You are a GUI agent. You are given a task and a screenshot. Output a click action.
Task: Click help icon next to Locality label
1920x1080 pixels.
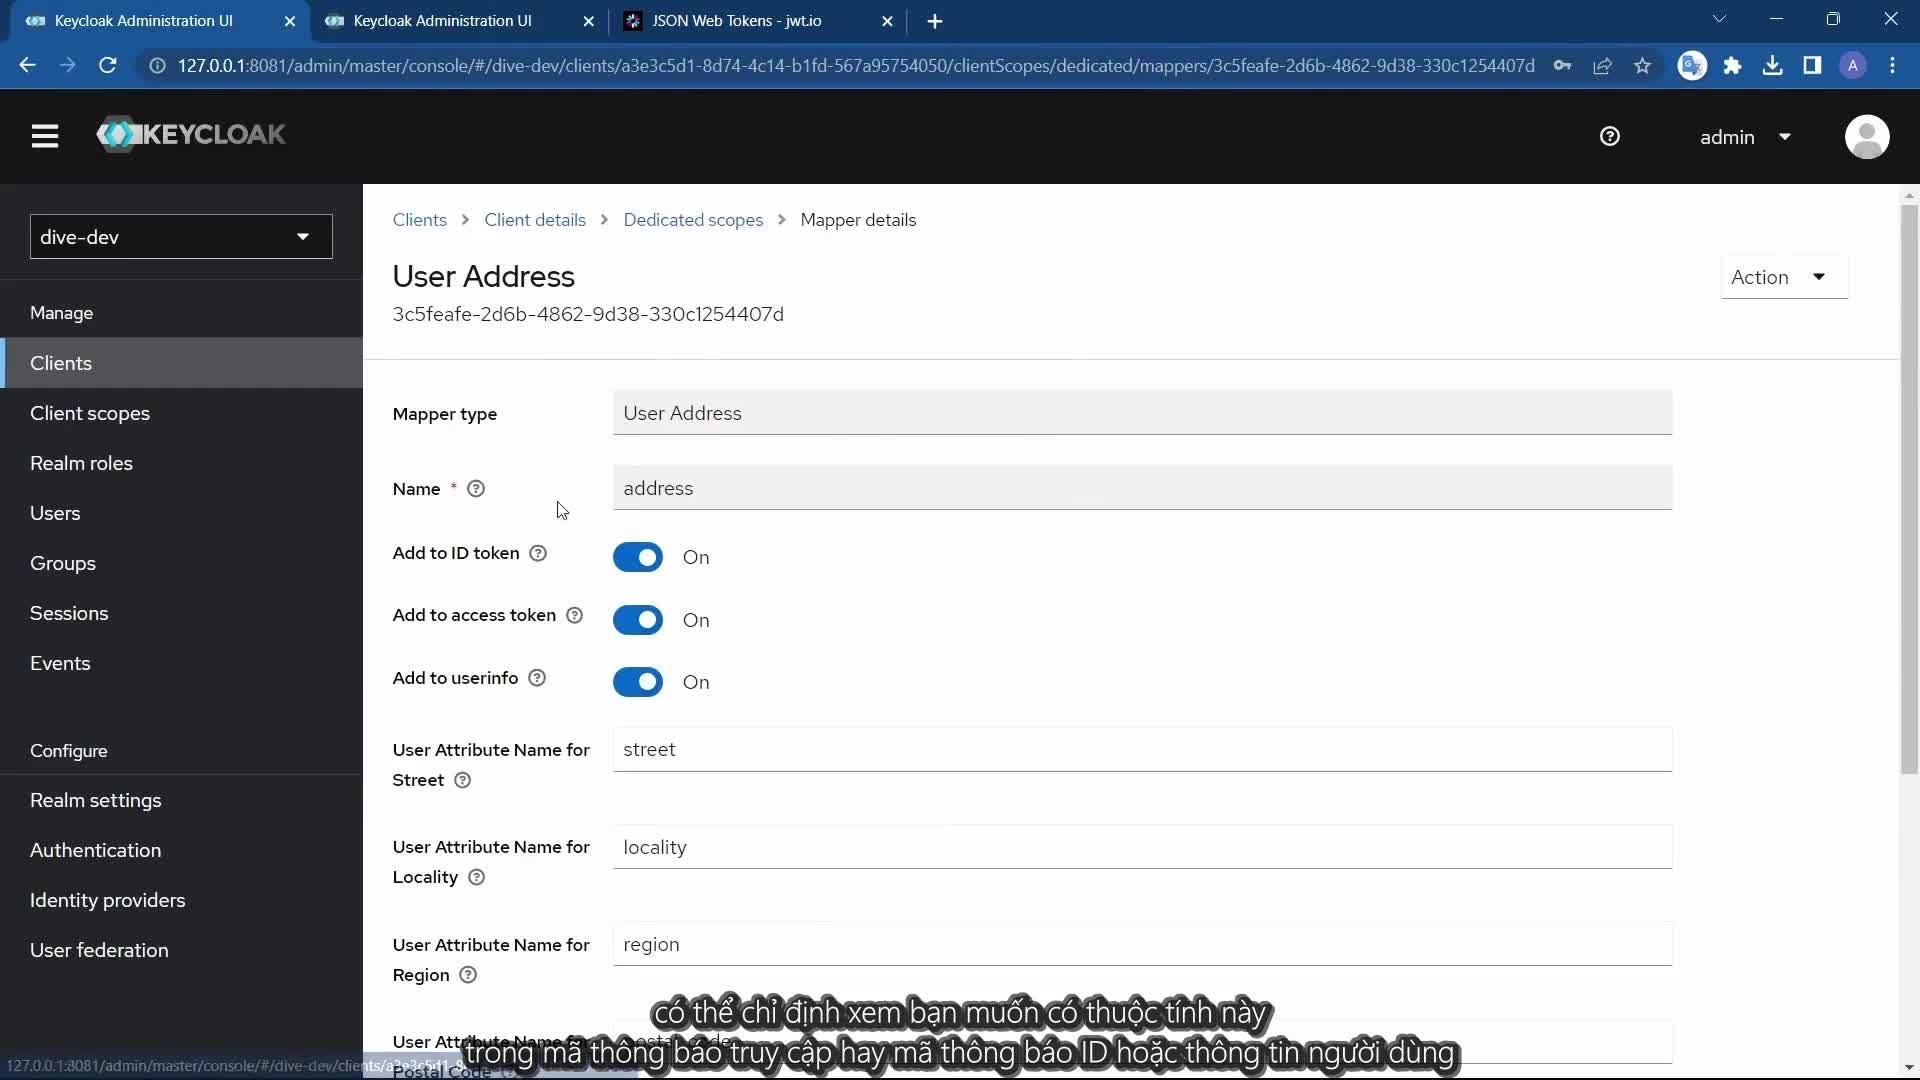tap(476, 877)
